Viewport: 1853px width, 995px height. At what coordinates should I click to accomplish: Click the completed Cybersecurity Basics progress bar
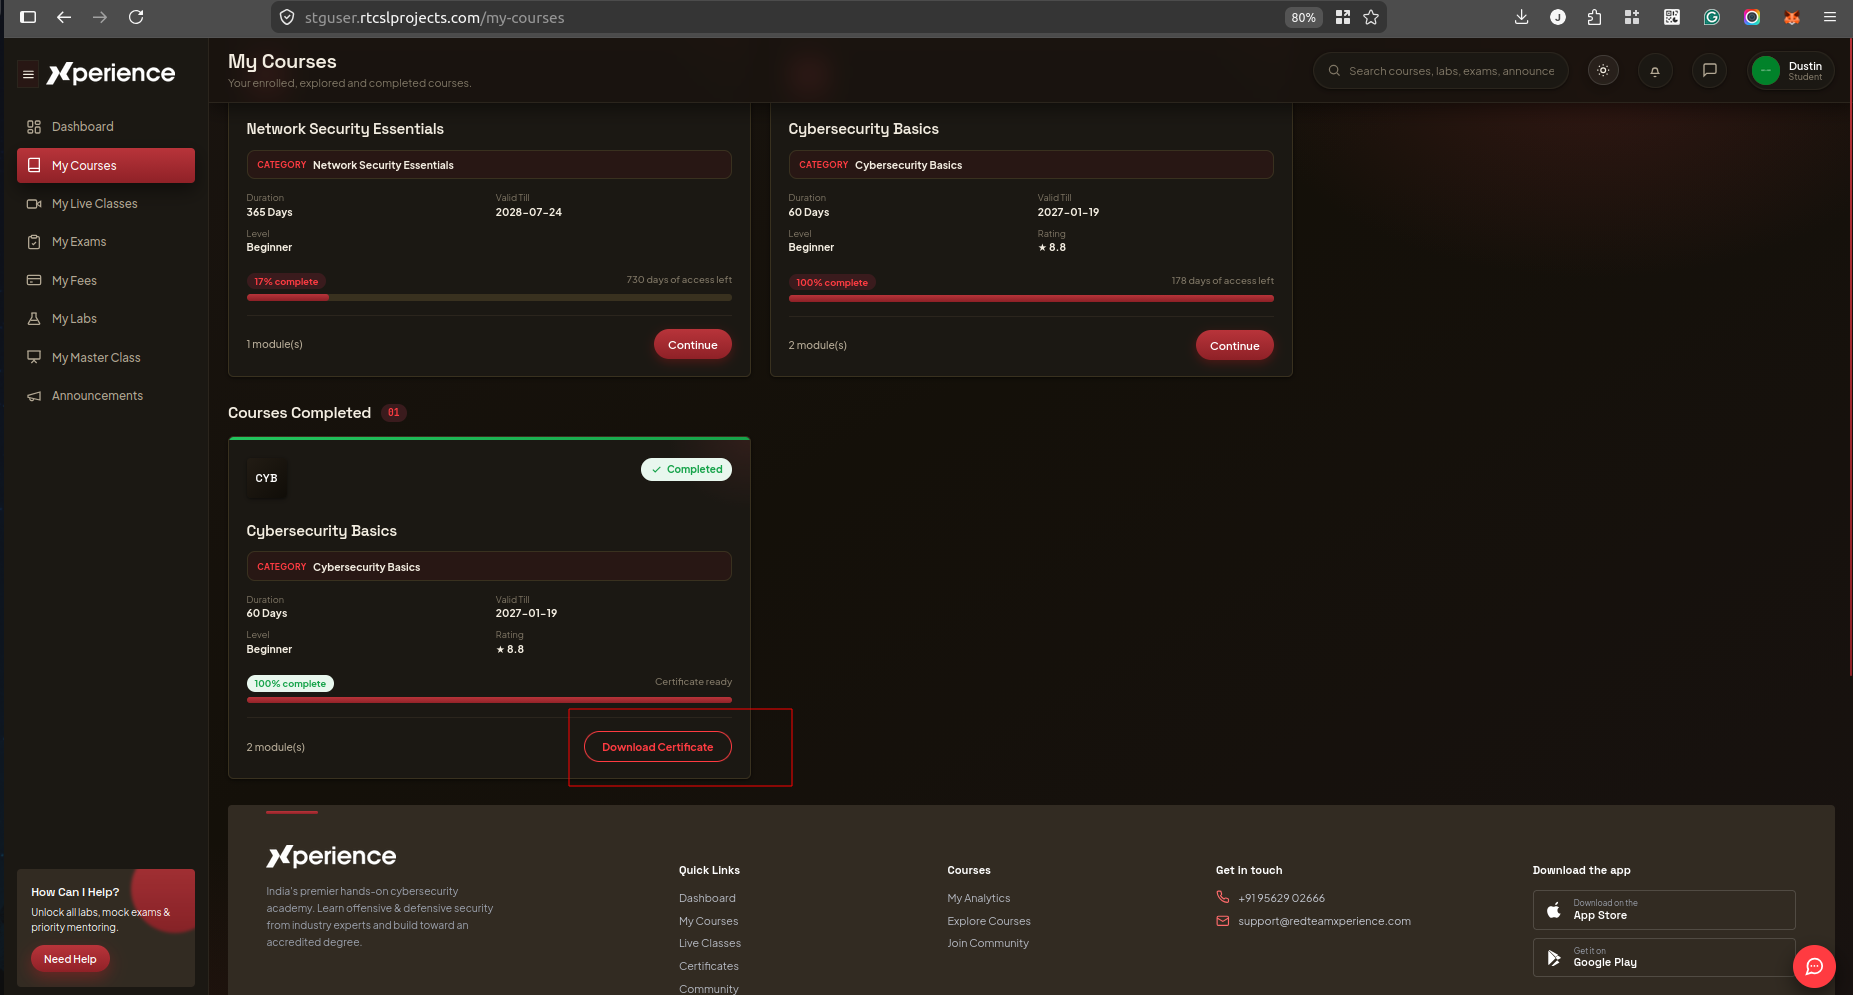489,700
